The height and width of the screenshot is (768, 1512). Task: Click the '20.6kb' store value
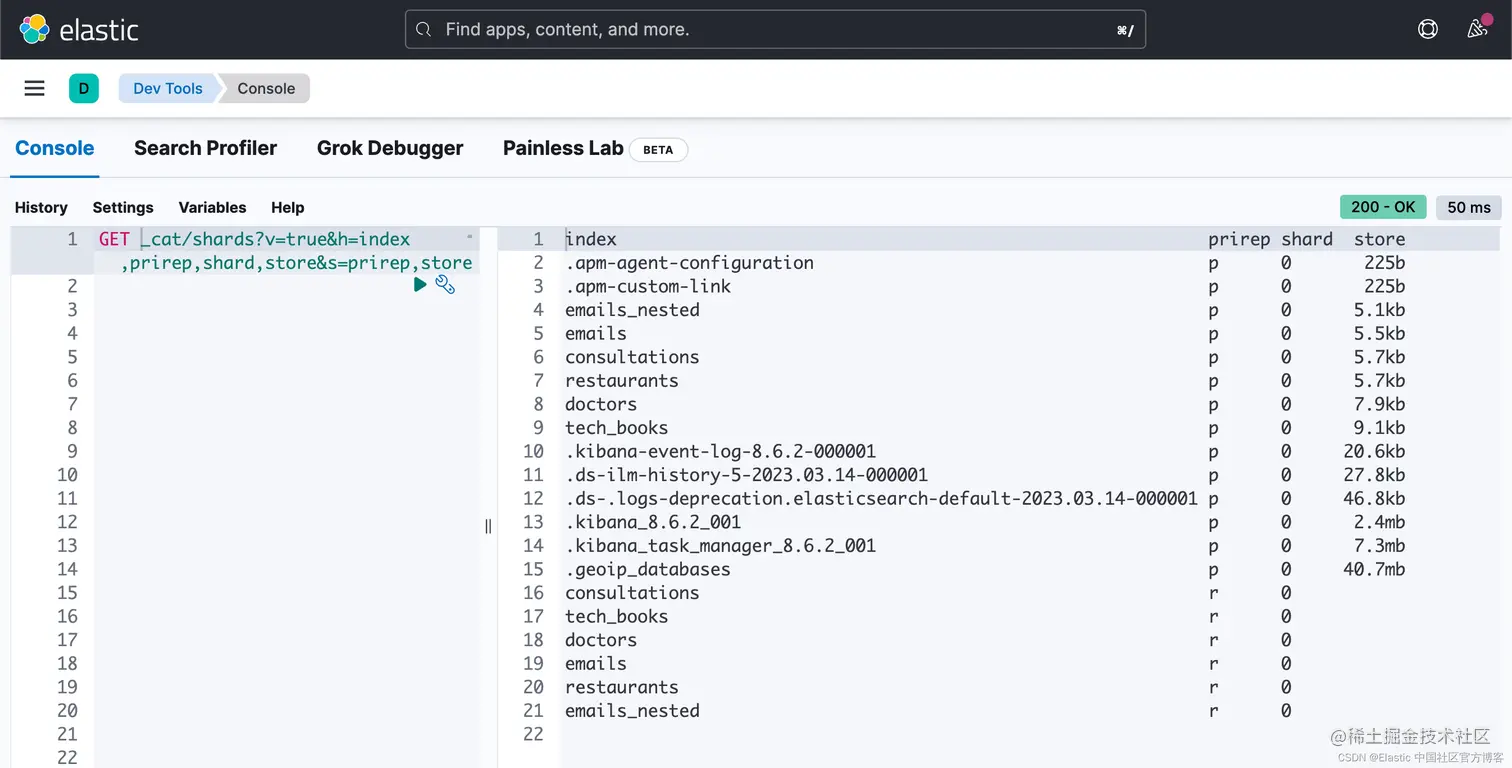[1374, 451]
